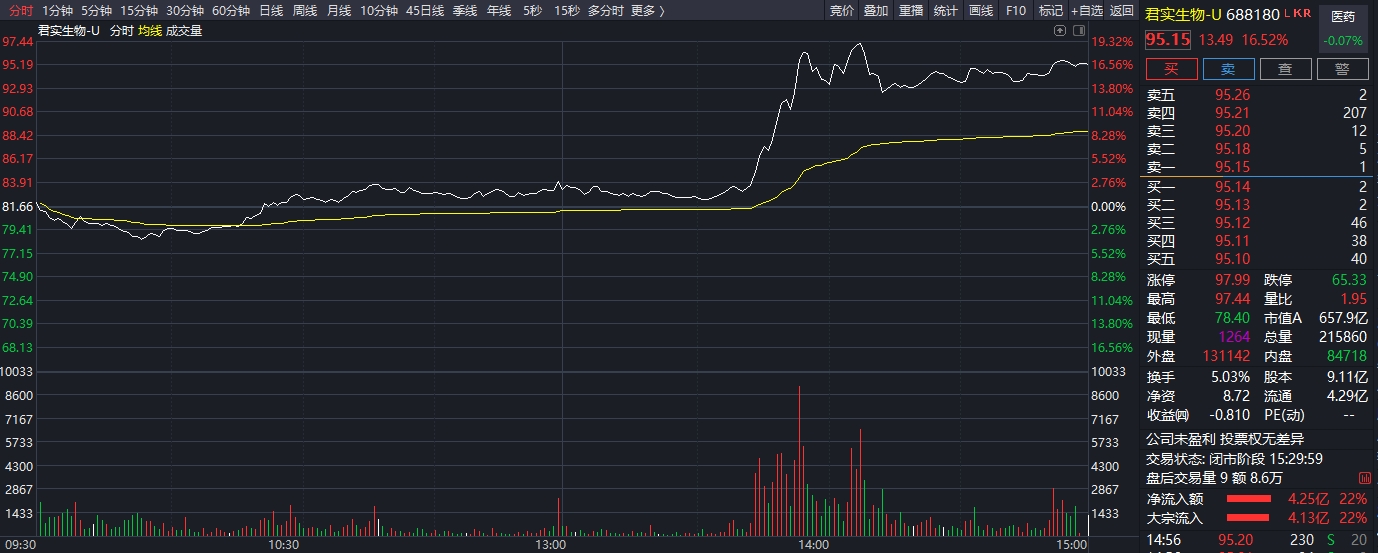Toggle the yellow 均线 legend label

click(x=150, y=31)
